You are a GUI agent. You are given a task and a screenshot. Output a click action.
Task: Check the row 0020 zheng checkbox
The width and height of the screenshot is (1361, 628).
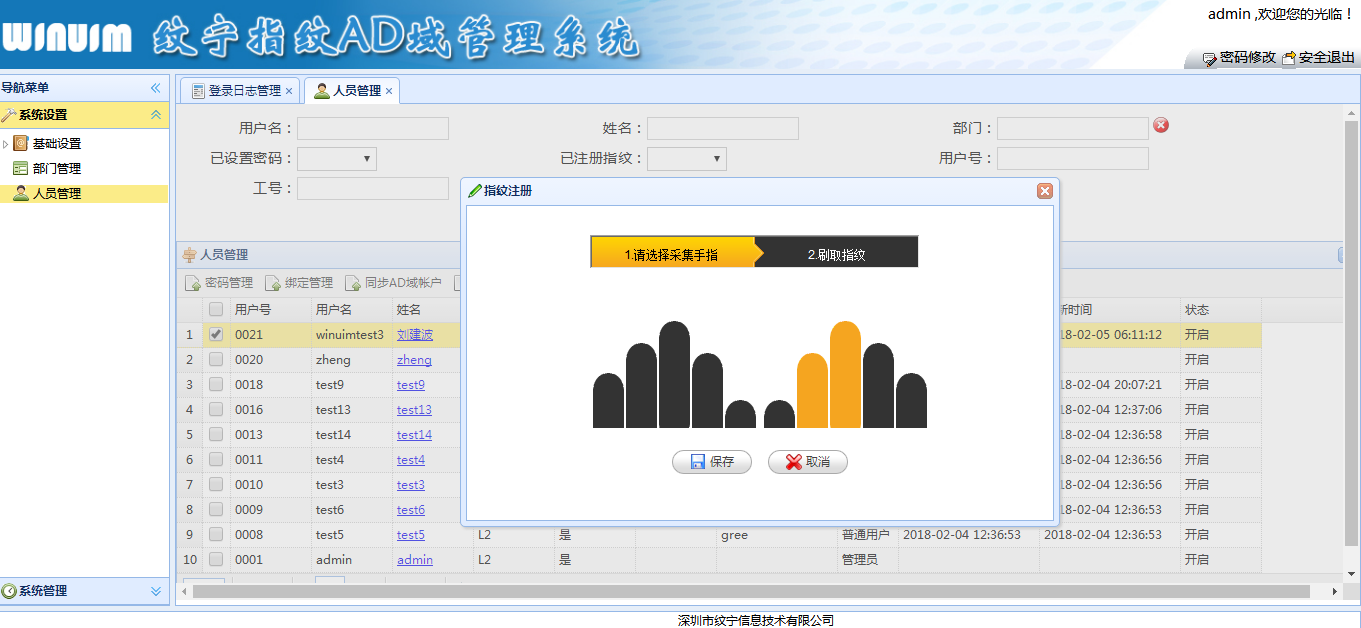coord(216,360)
